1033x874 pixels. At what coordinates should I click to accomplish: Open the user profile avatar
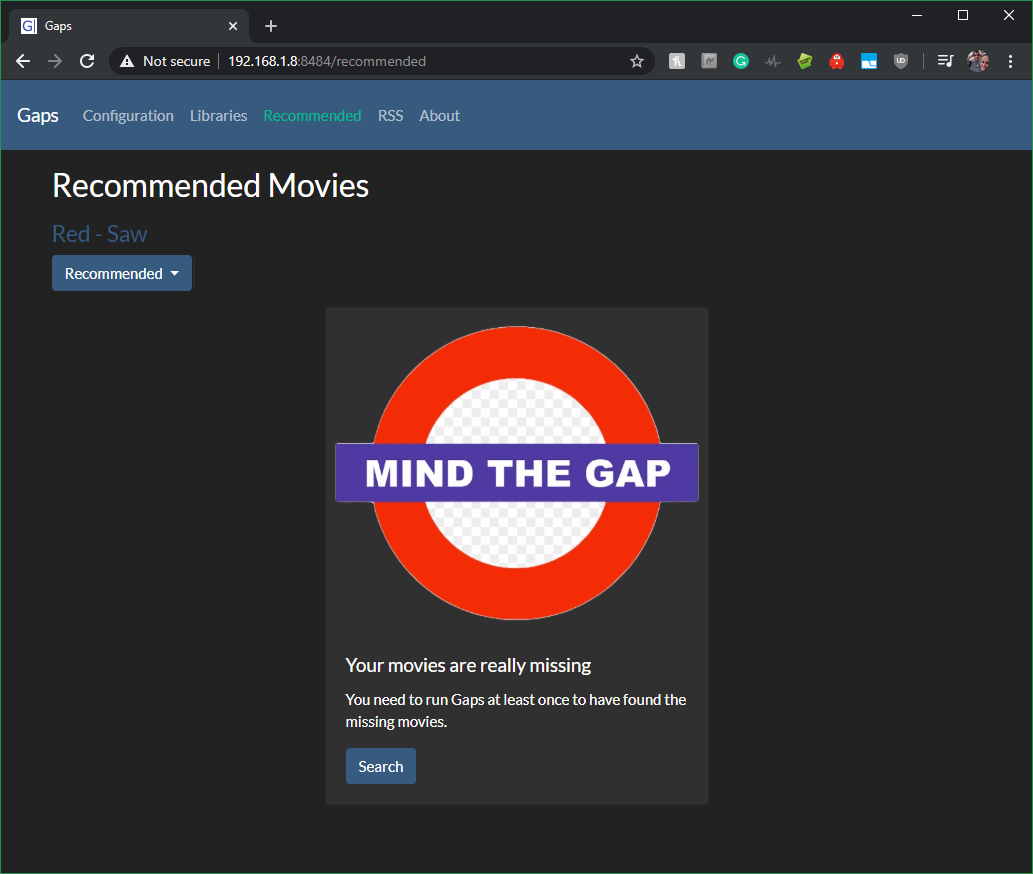pos(978,61)
